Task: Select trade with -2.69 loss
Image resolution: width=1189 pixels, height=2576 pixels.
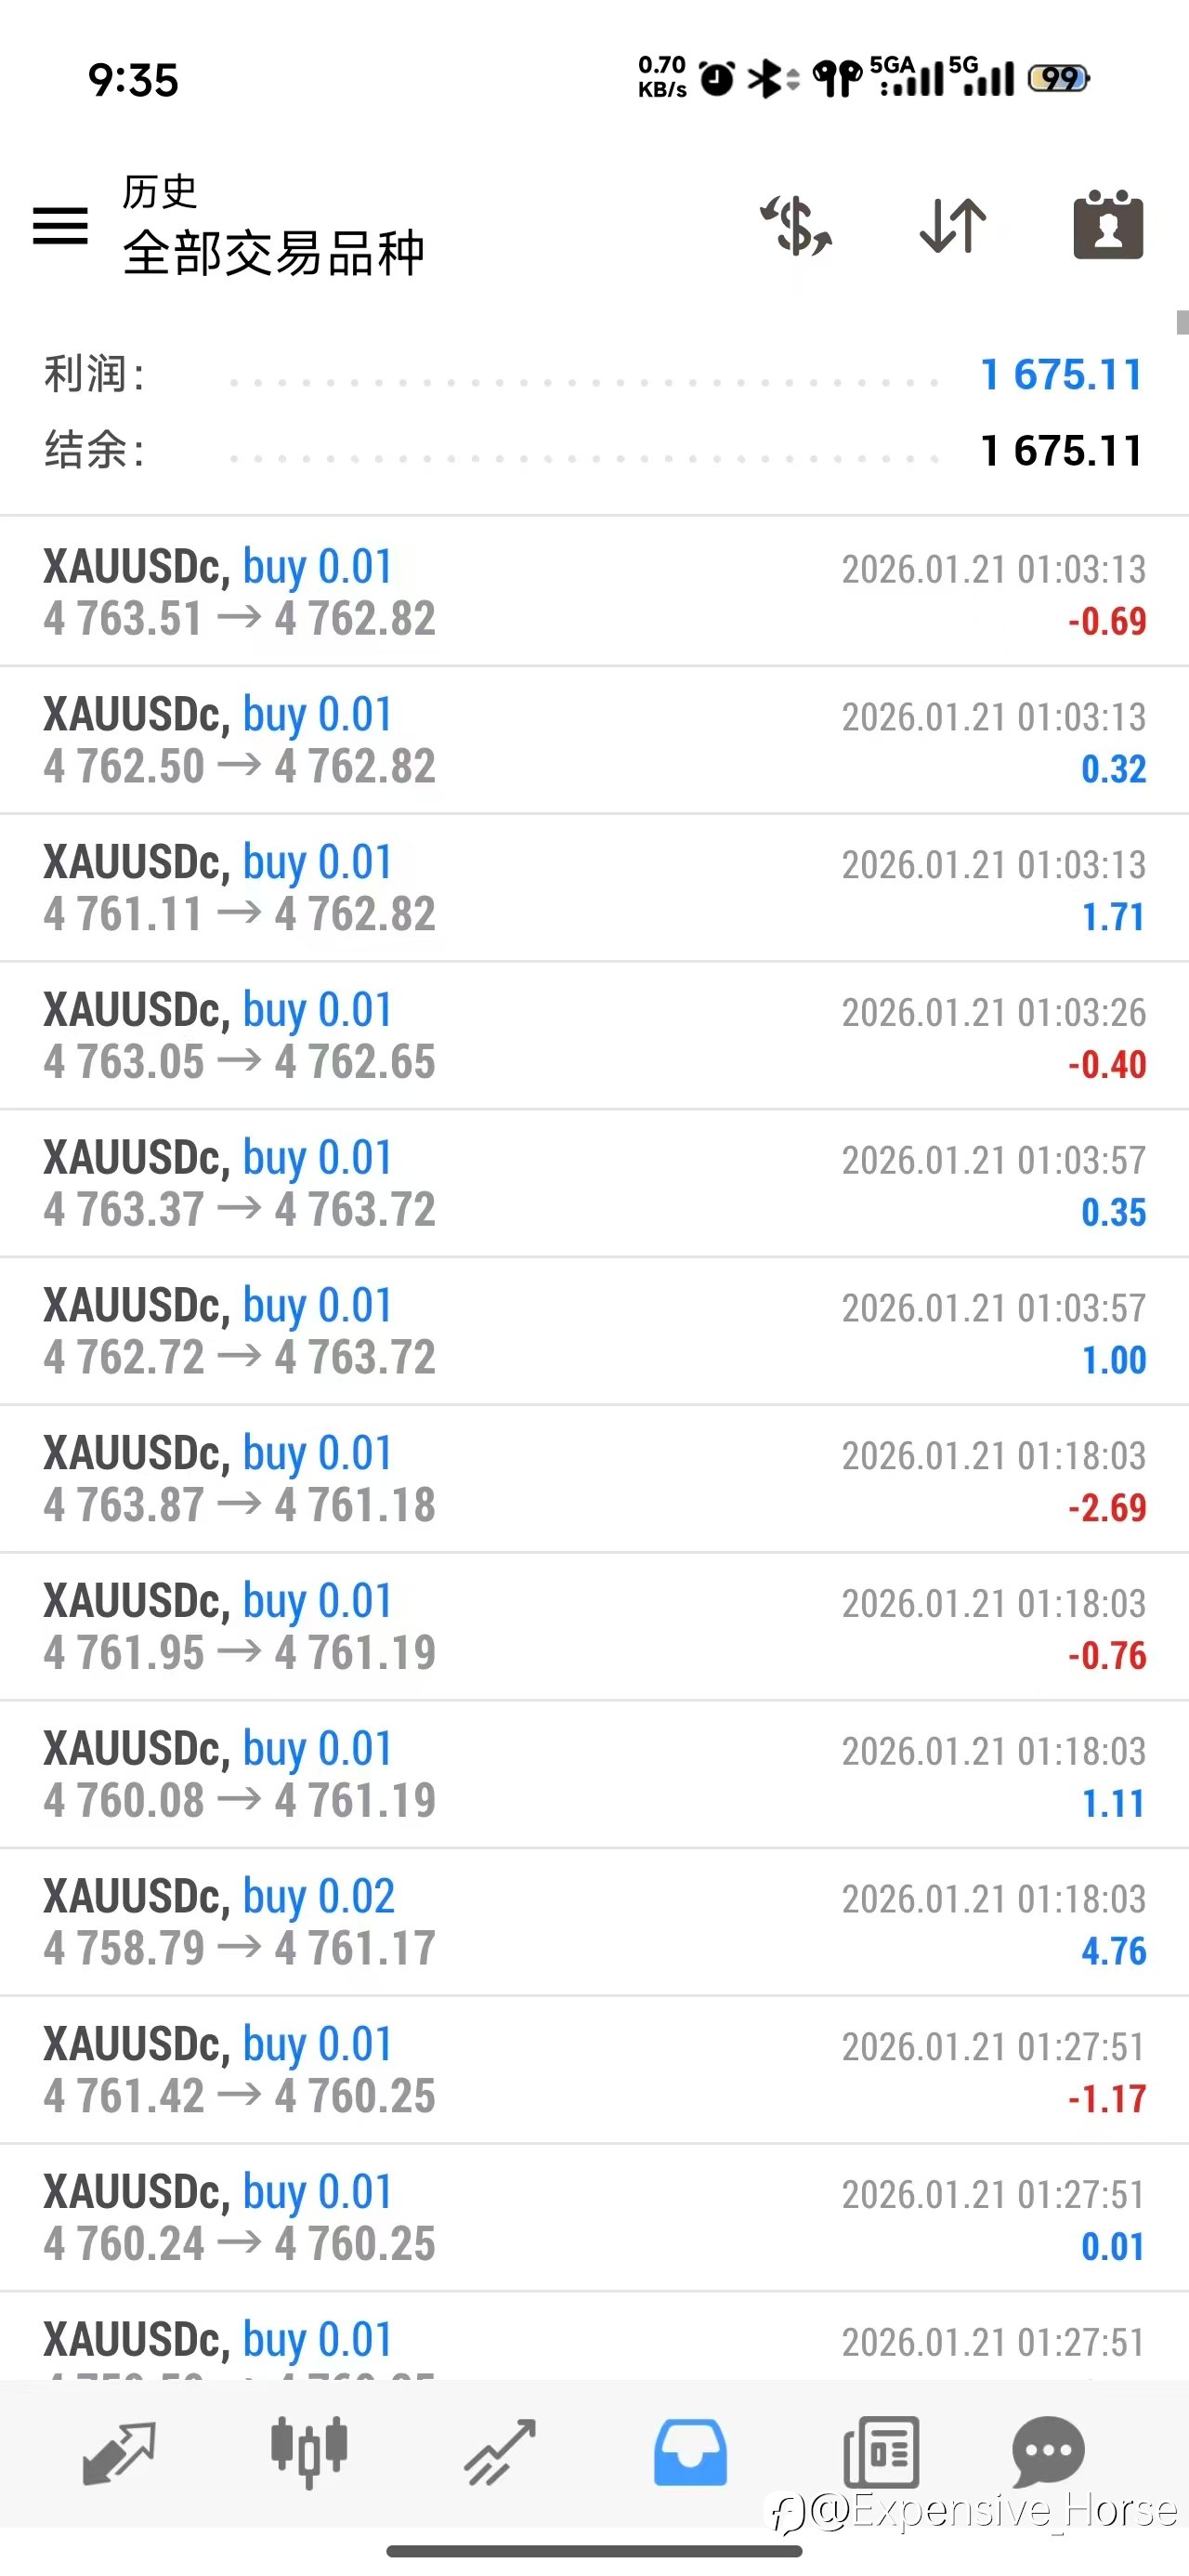Action: coord(594,1479)
